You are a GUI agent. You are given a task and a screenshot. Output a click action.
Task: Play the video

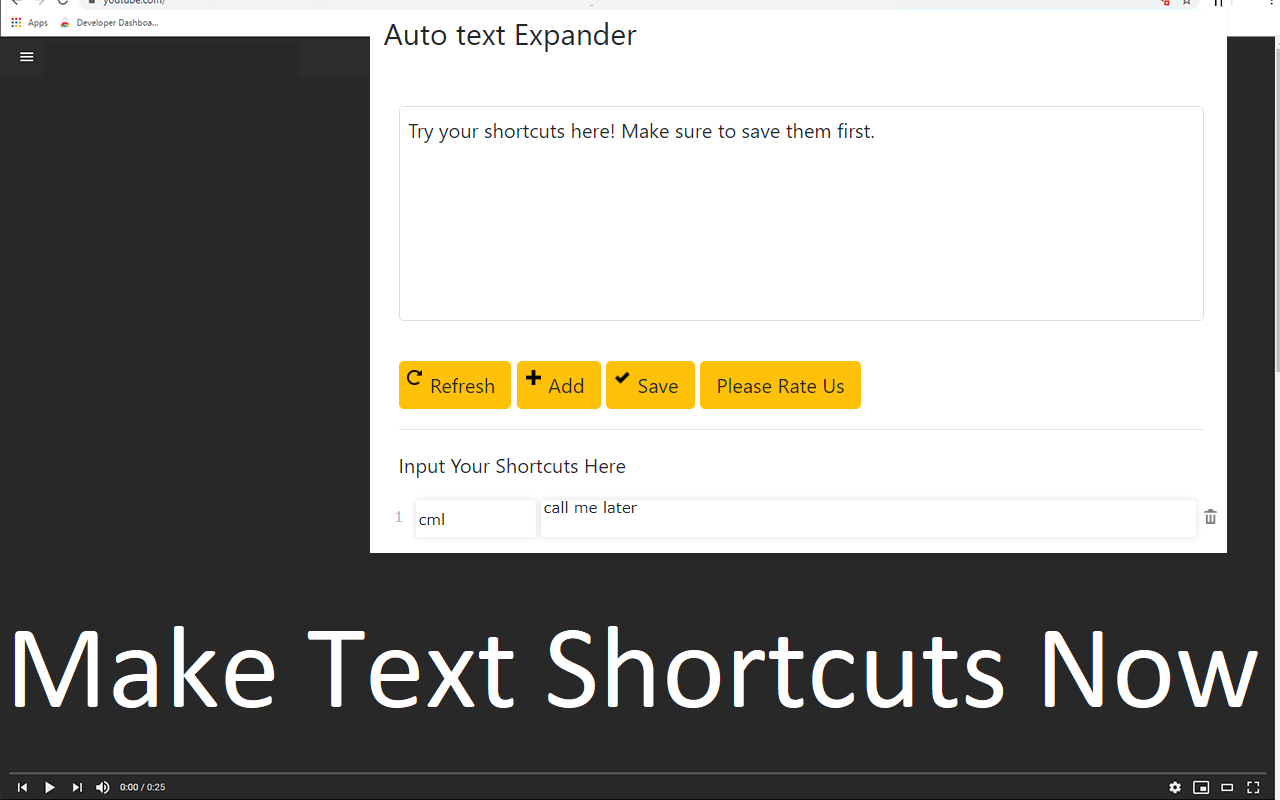(x=50, y=787)
